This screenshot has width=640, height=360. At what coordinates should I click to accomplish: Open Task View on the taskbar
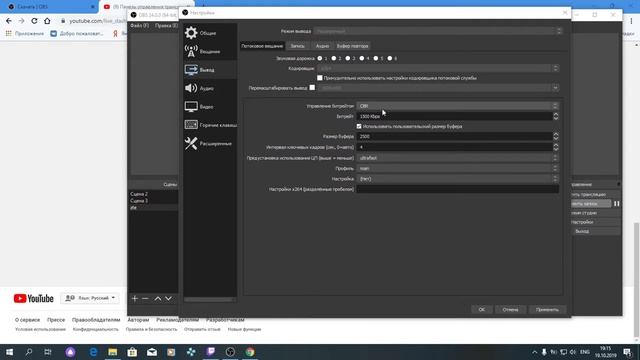[48, 352]
